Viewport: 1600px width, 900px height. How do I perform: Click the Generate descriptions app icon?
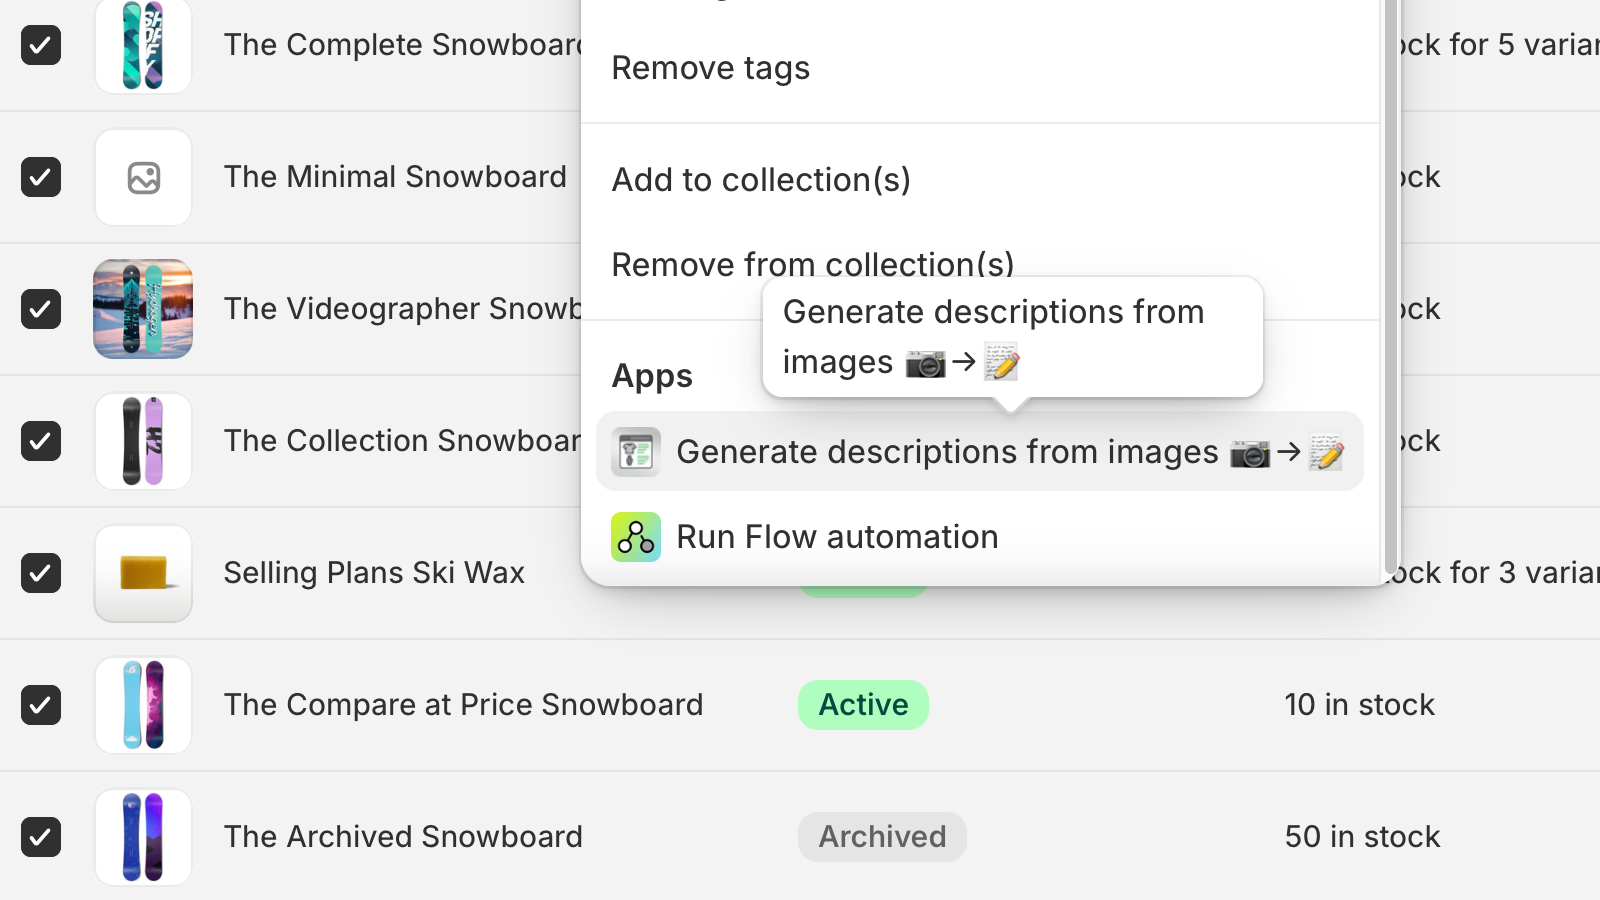(x=636, y=451)
